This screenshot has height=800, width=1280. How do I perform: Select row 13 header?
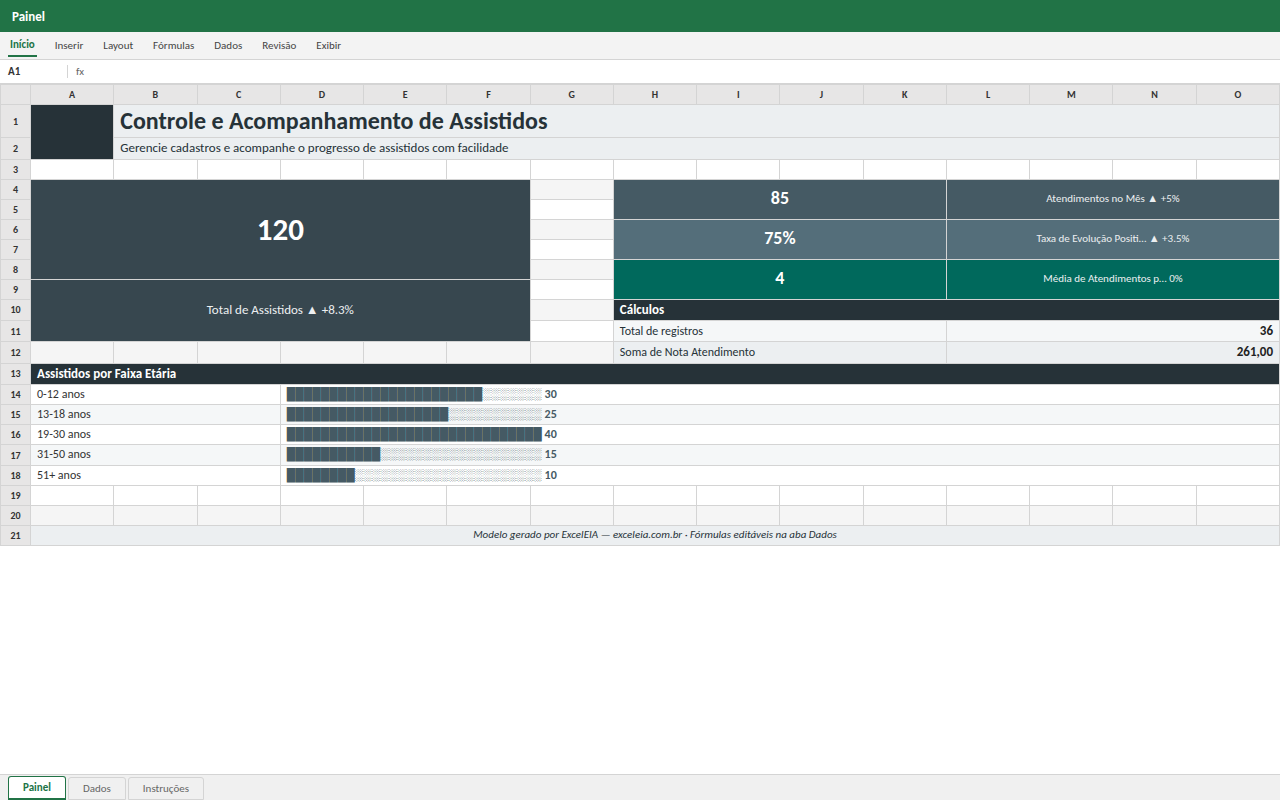[x=15, y=373]
